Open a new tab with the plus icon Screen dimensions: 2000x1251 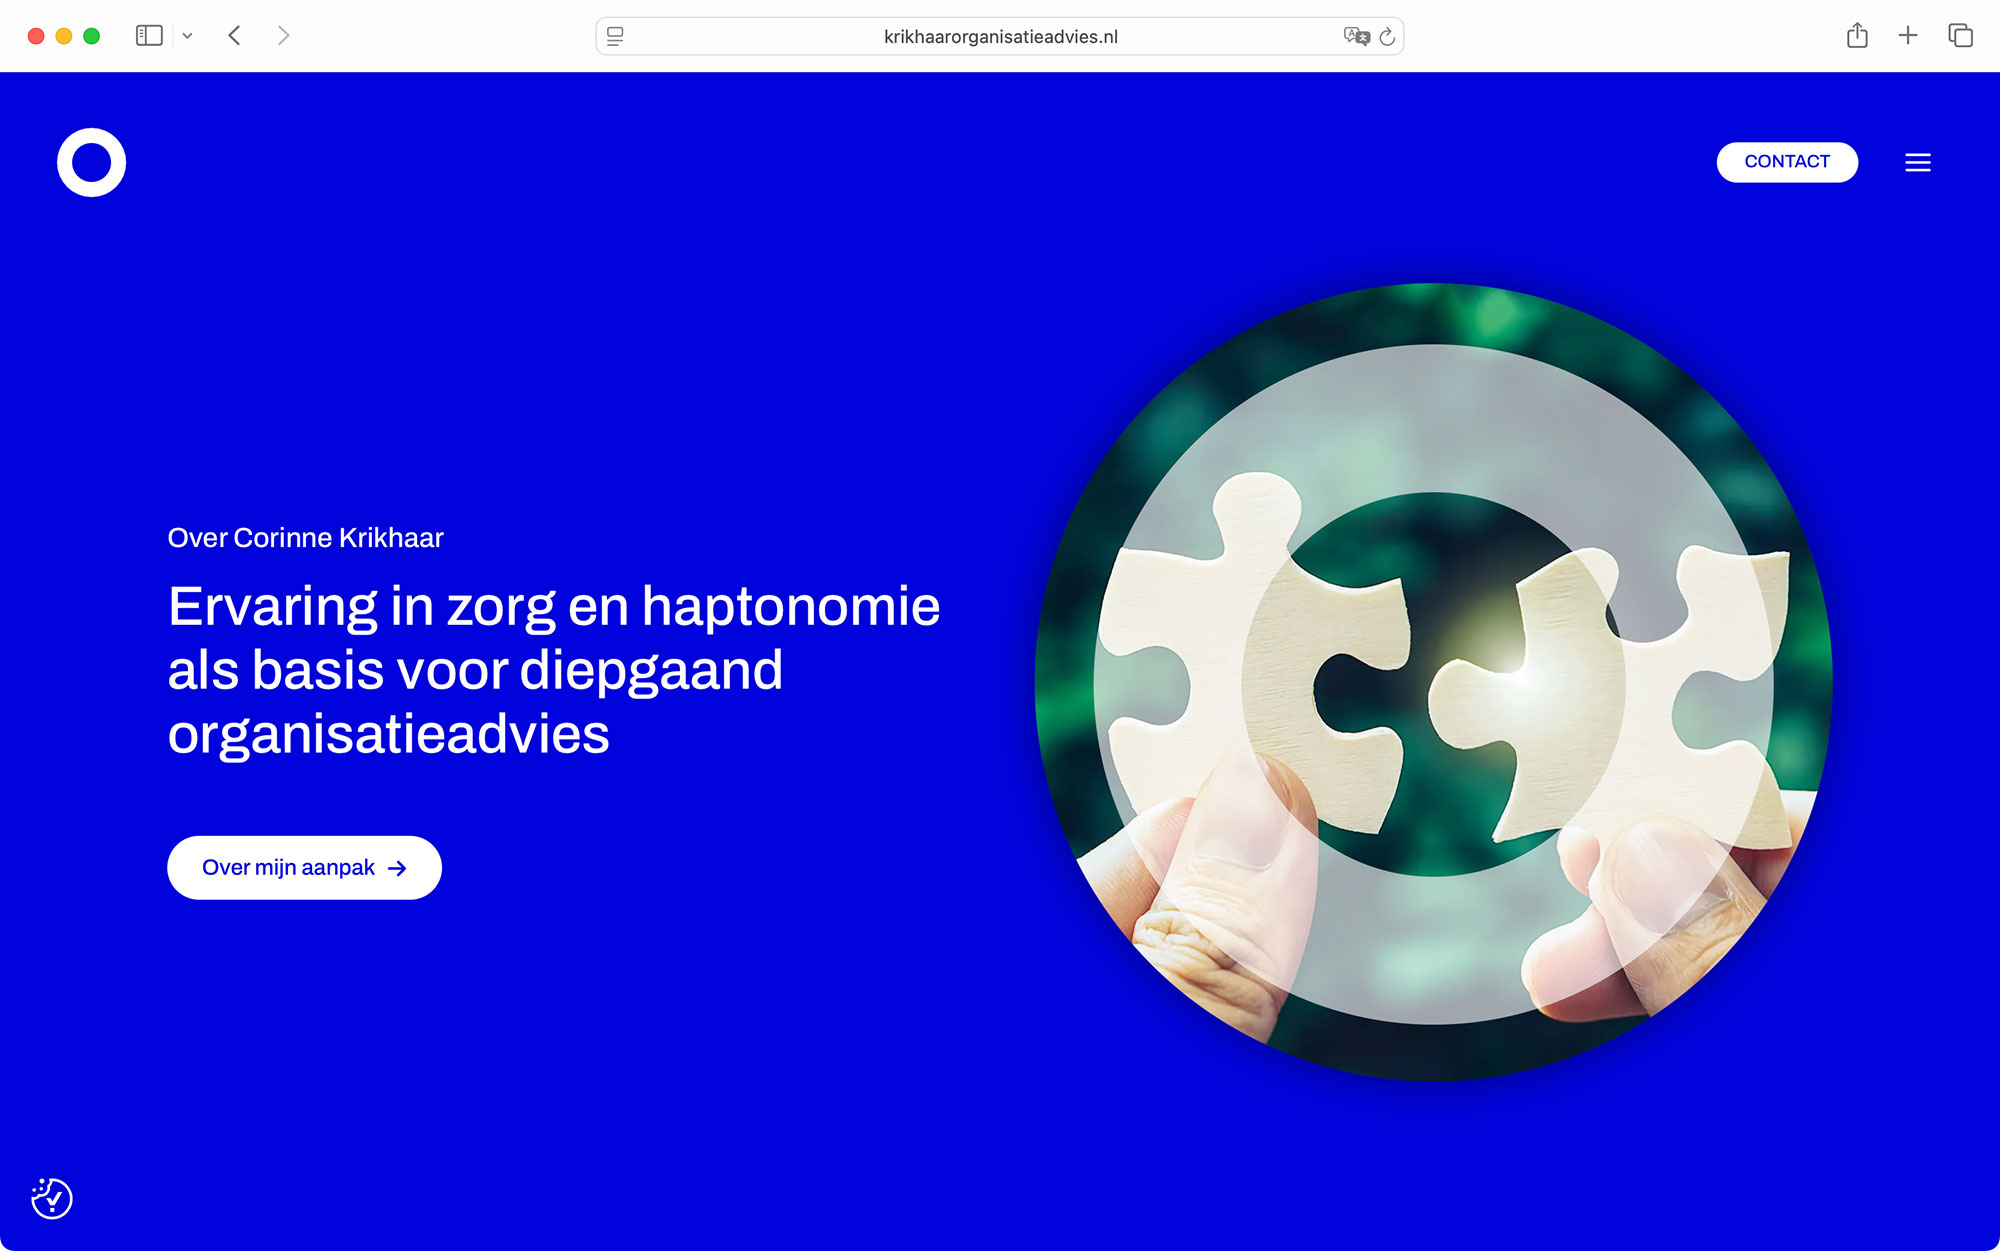click(x=1908, y=35)
